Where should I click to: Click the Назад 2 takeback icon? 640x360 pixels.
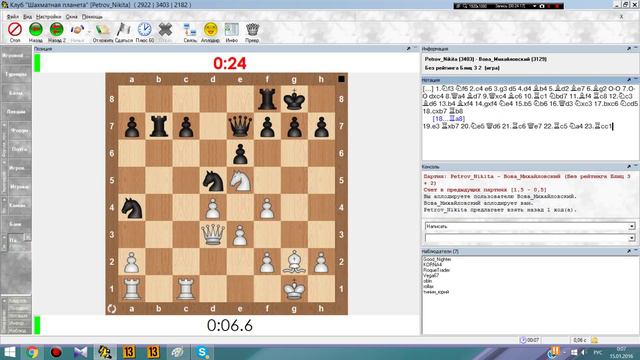pos(56,30)
